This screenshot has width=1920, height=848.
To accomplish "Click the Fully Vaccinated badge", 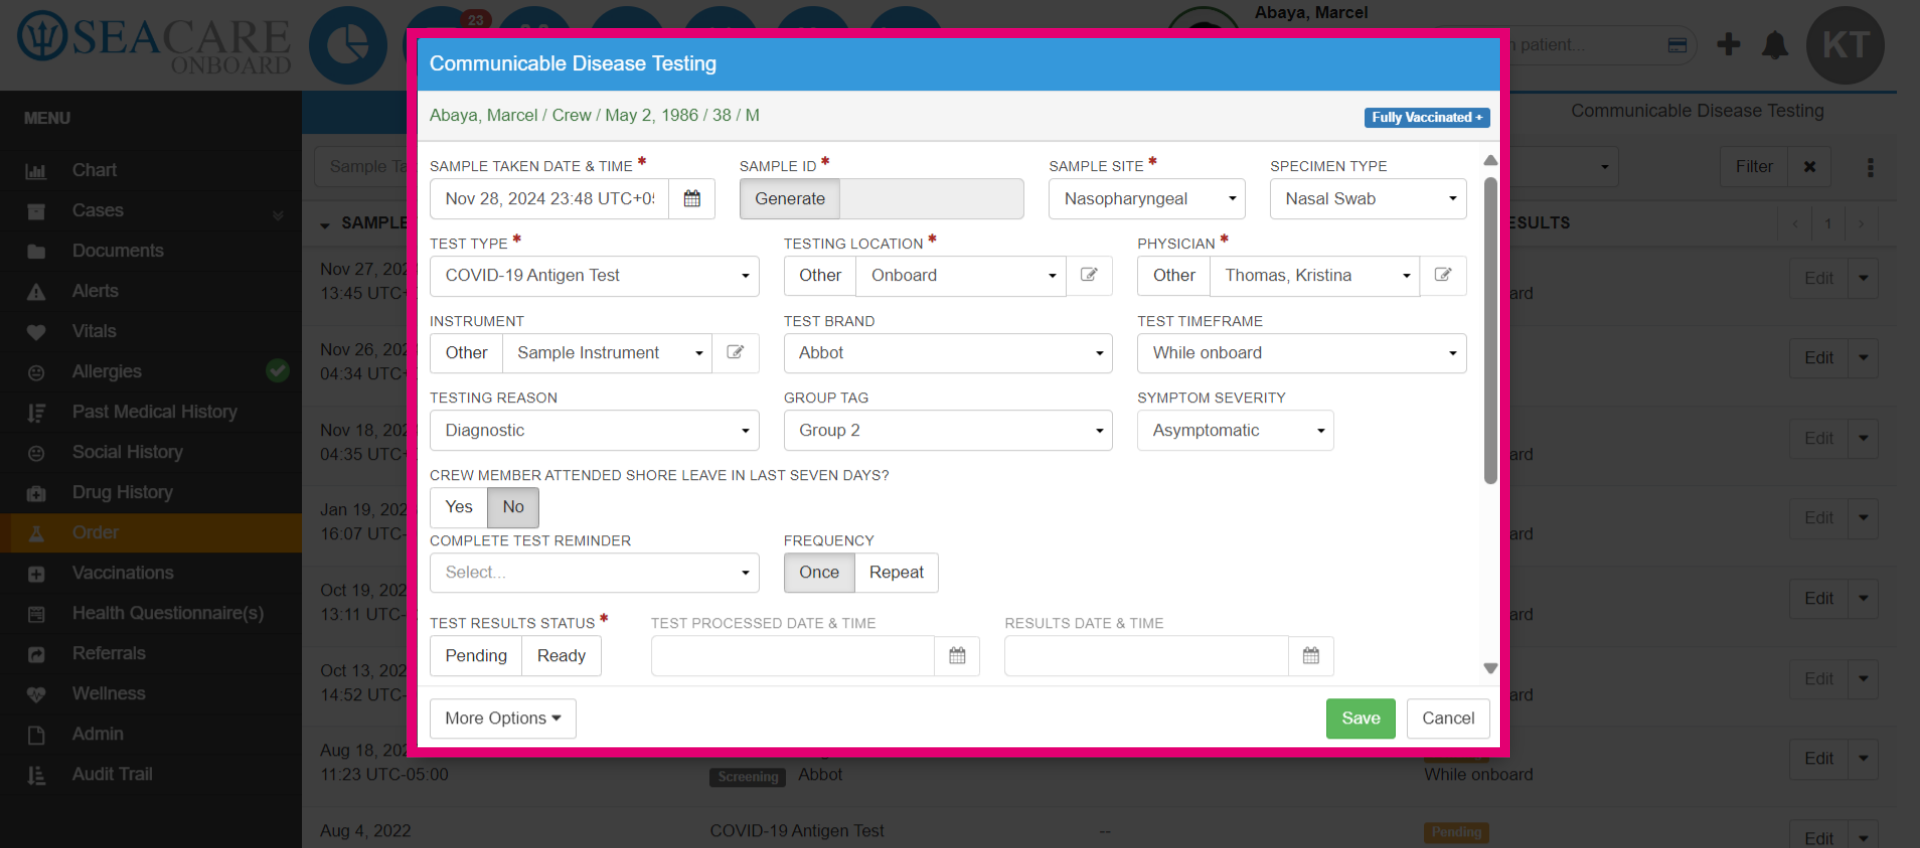I will click(1427, 117).
